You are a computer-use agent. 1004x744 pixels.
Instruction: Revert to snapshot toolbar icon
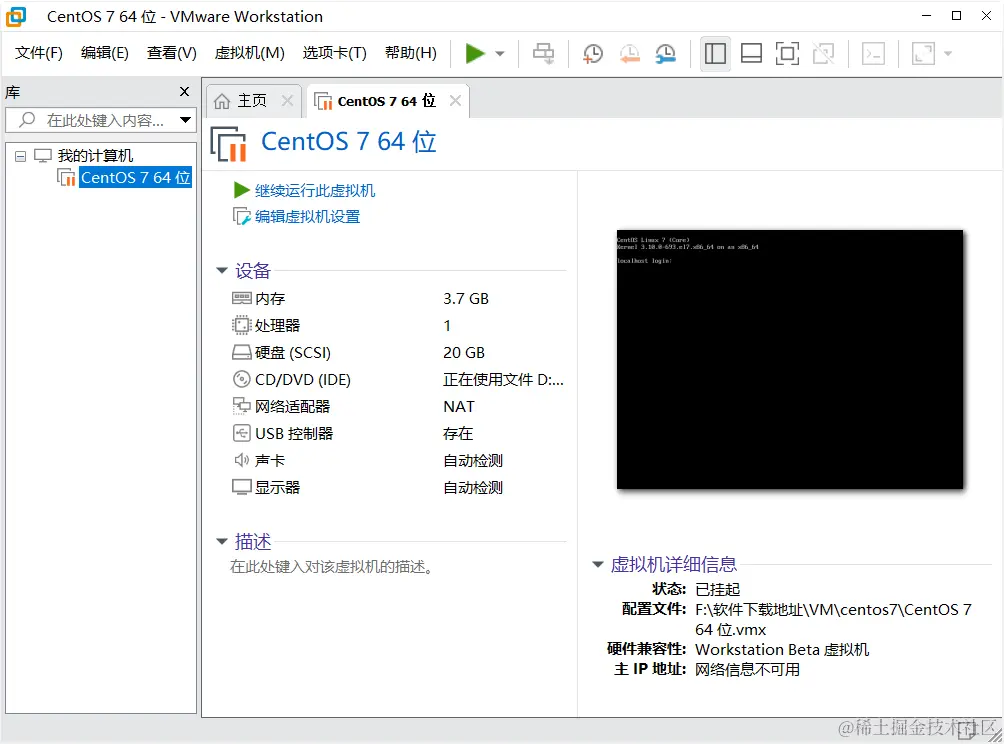(629, 54)
